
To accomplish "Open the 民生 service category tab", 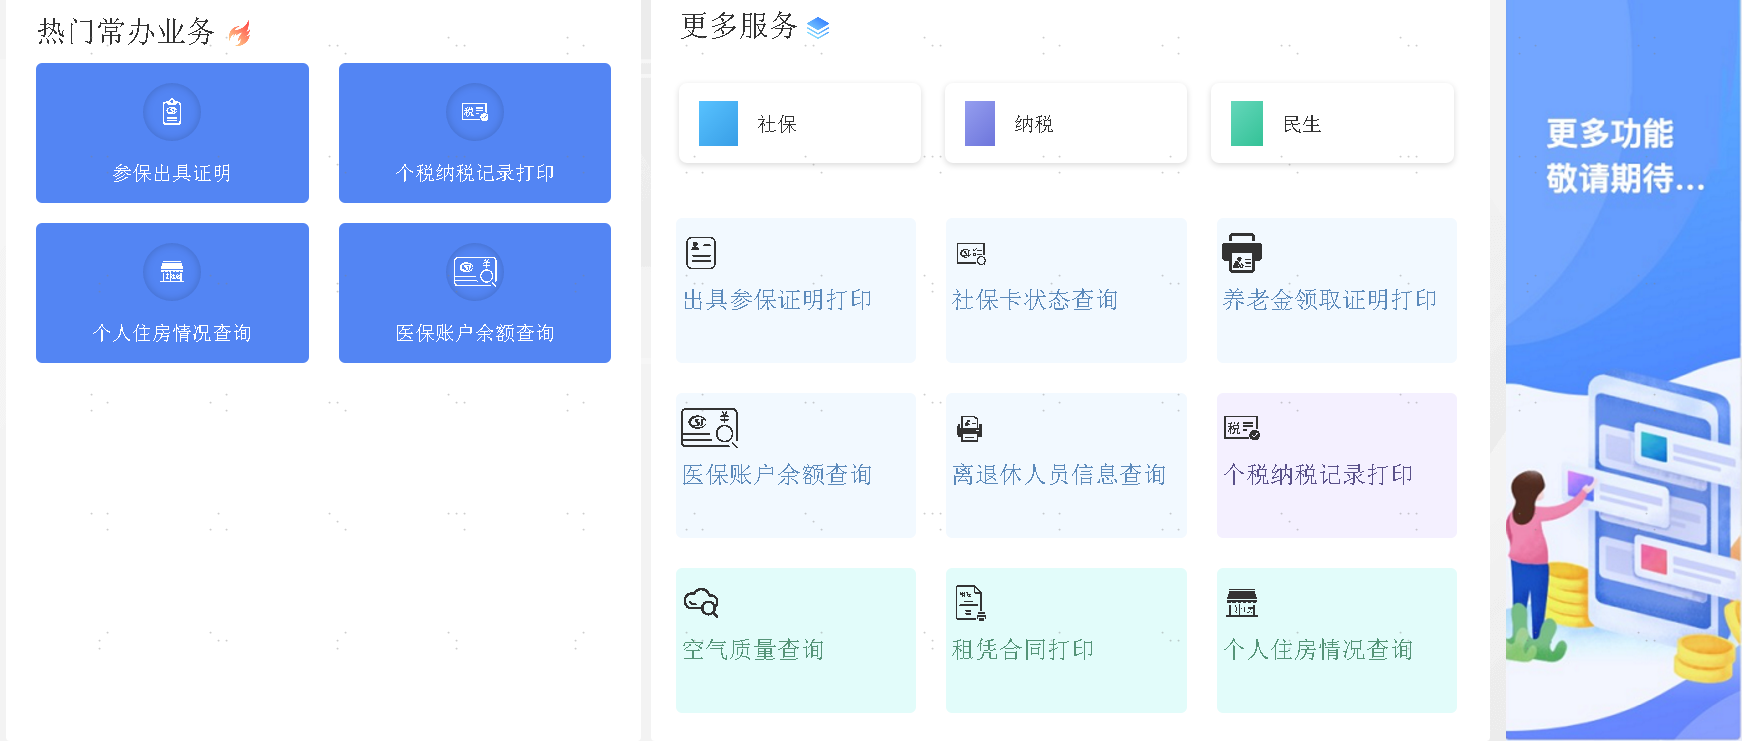I will tap(1332, 123).
